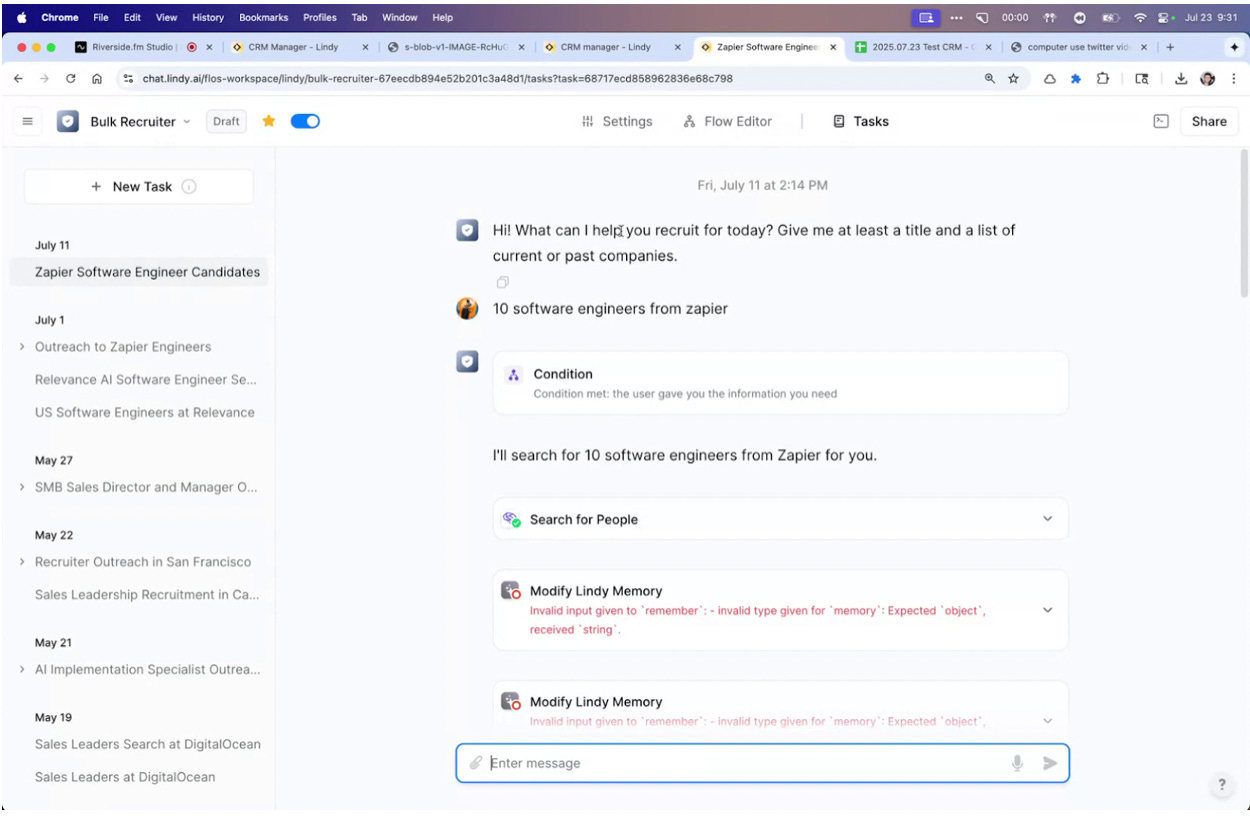Open Chrome downloads icon

click(x=1180, y=79)
